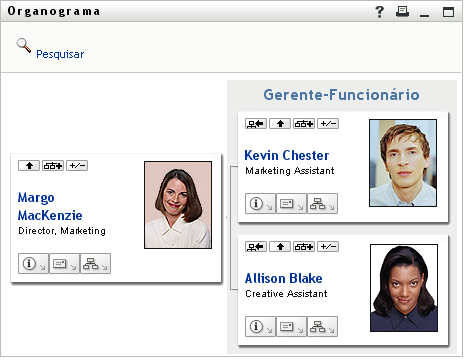Viewport: 464px width, 362px height.
Task: Open Kevin Chester's name link
Action: tap(287, 156)
